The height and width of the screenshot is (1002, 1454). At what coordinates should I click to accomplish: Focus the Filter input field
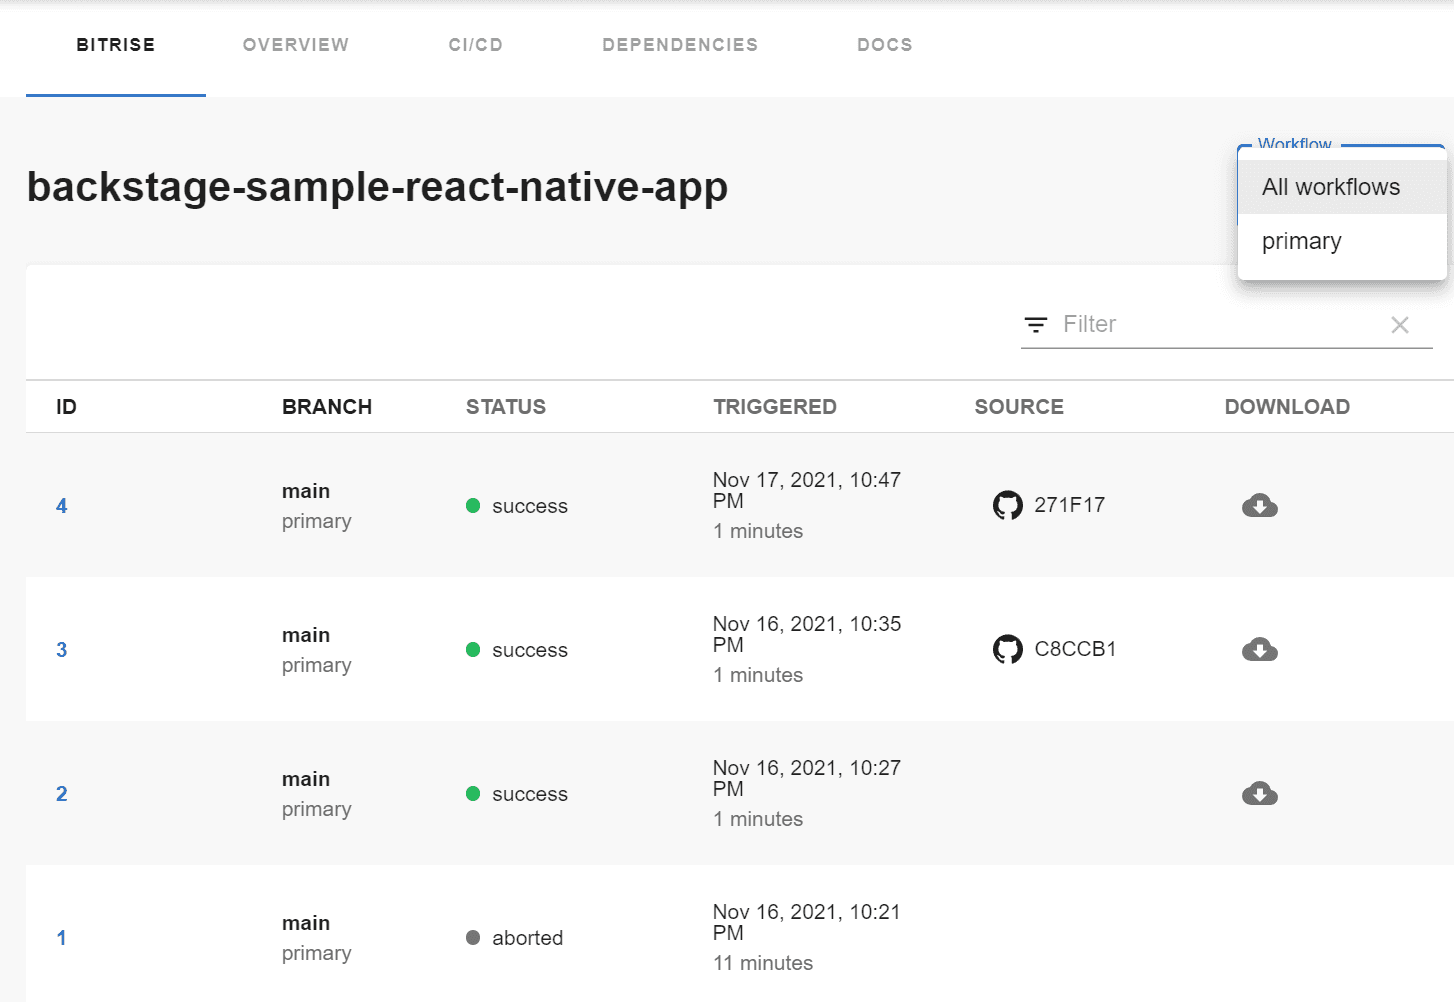[x=1220, y=324]
